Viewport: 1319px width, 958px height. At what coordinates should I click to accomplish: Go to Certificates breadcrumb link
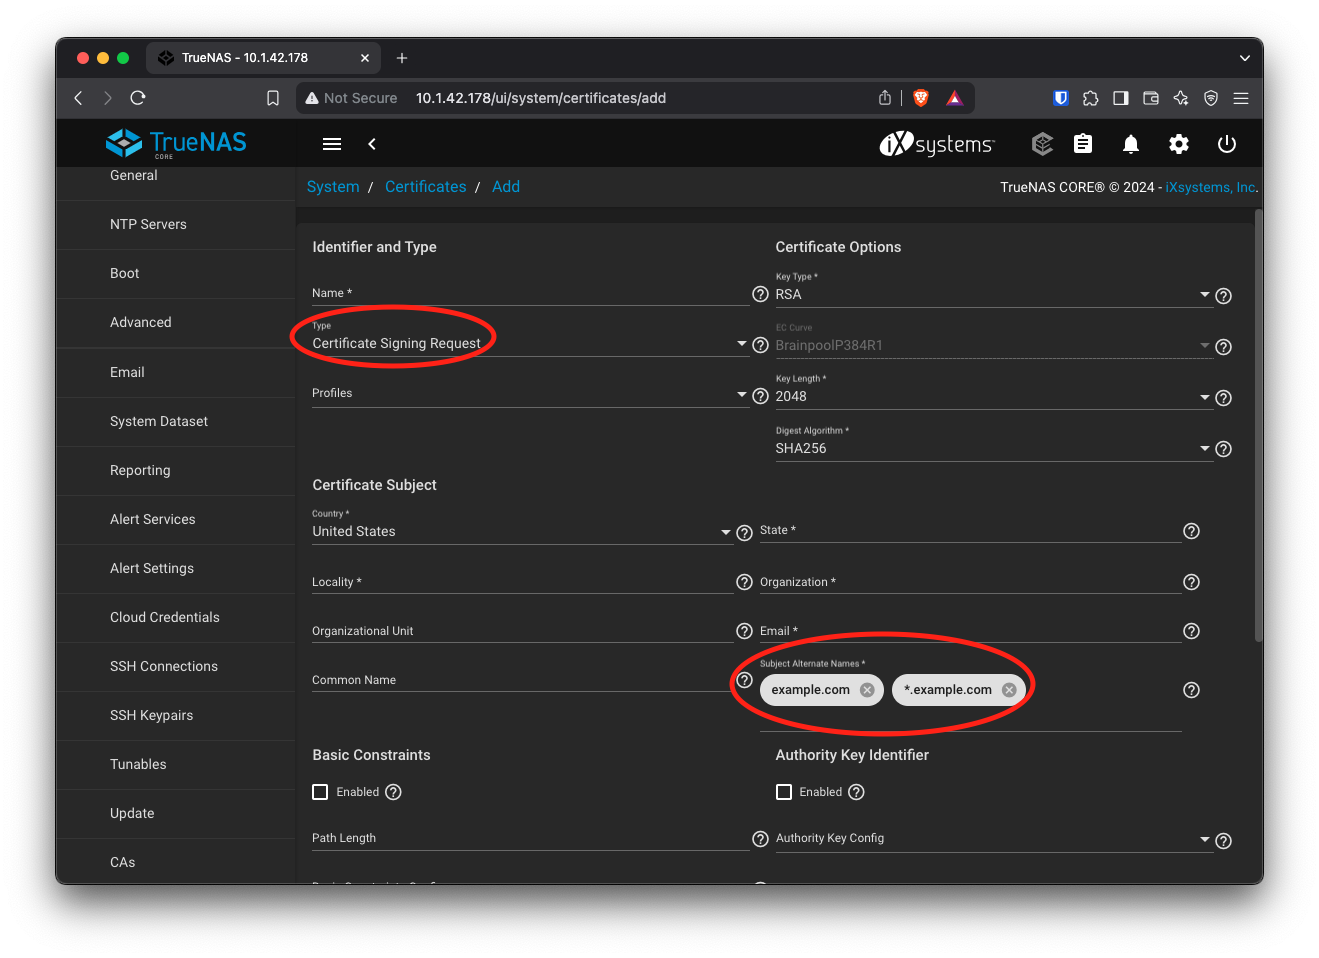pyautogui.click(x=426, y=187)
